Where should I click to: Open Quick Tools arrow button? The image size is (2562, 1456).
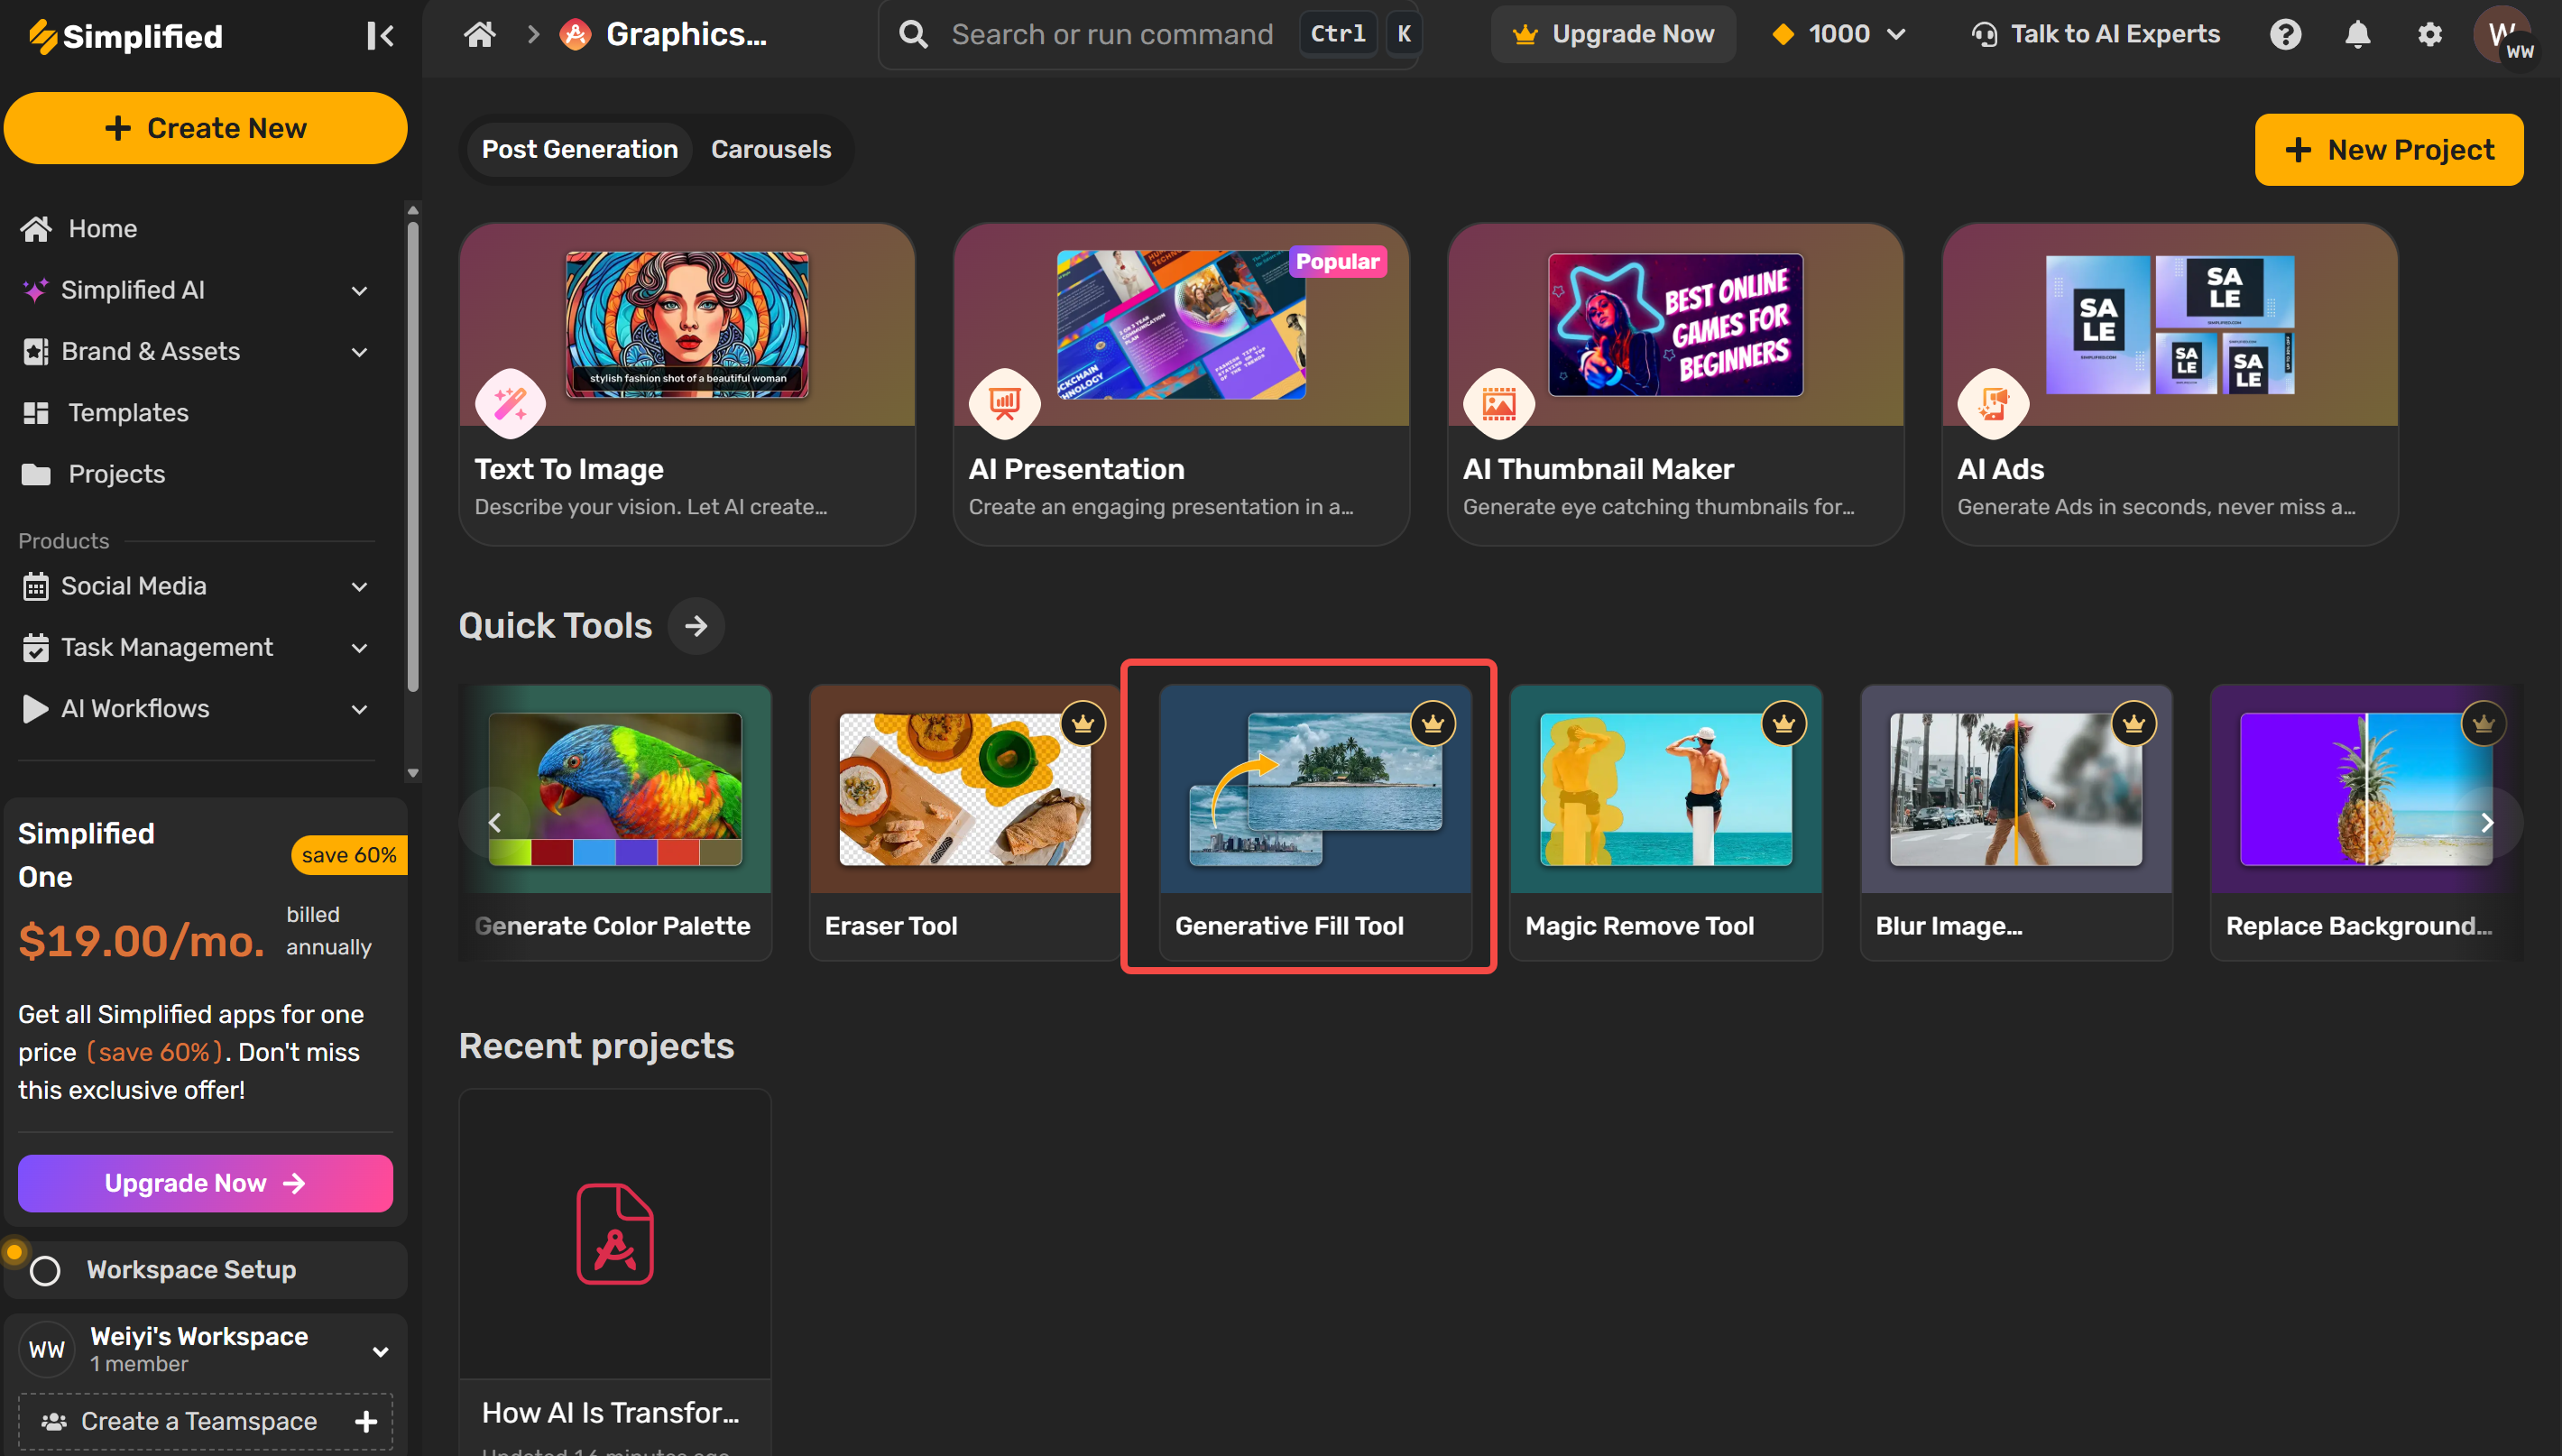pyautogui.click(x=696, y=626)
